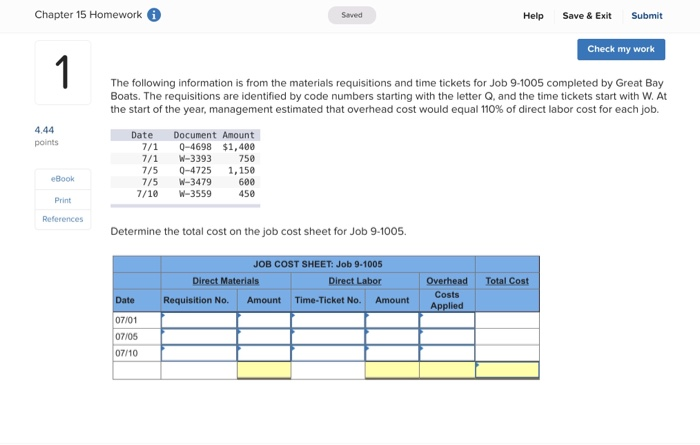Click the 4.44 points label
Image resolution: width=700 pixels, height=445 pixels.
tap(44, 130)
